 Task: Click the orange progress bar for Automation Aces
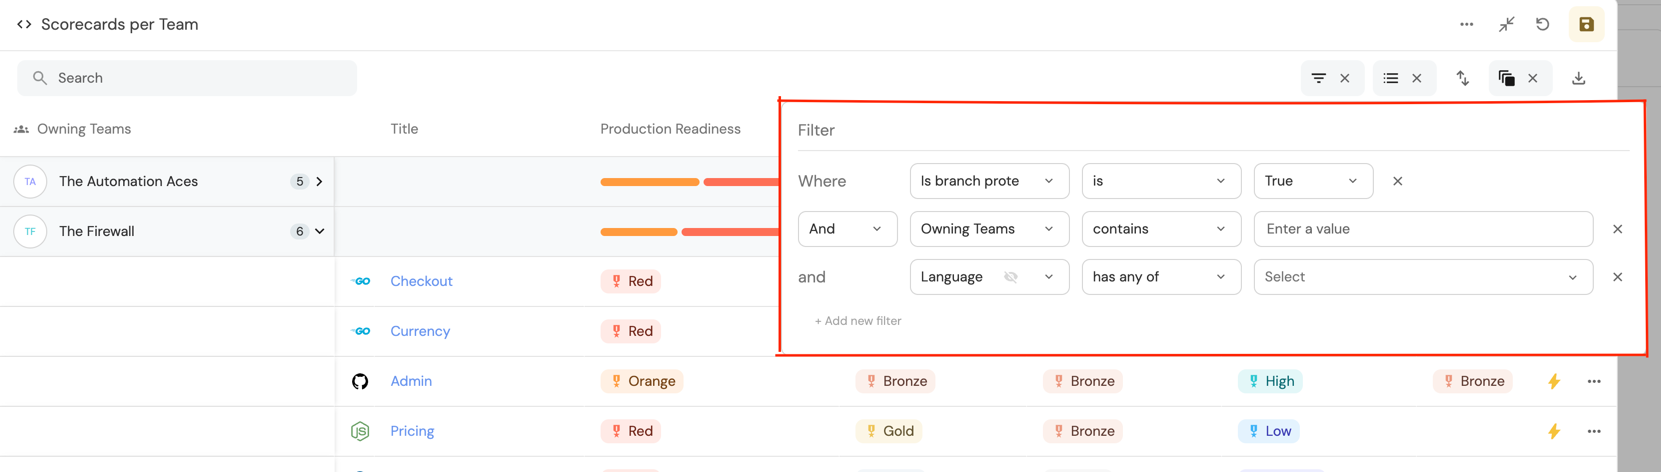649,182
